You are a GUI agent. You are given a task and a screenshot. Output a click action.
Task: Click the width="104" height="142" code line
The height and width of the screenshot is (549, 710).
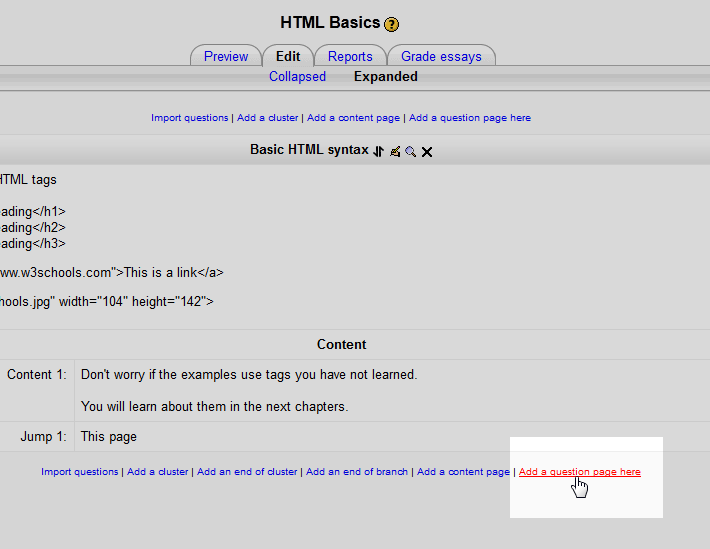click(x=106, y=301)
